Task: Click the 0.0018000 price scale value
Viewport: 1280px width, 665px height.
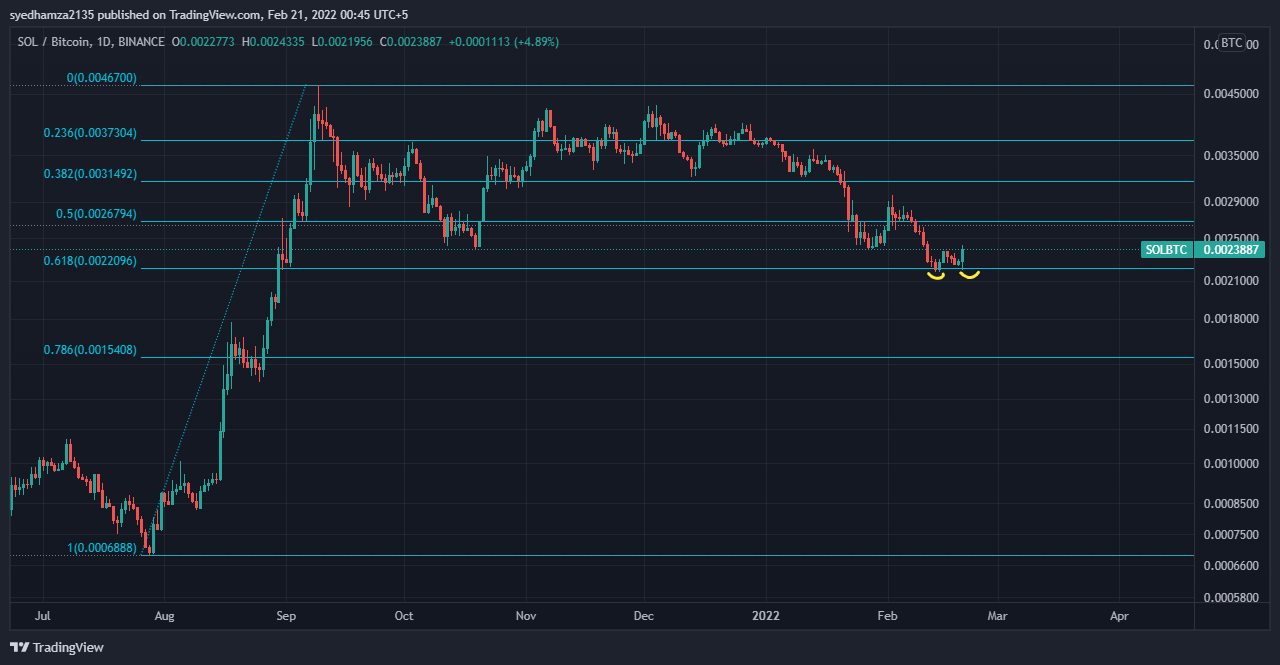Action: pyautogui.click(x=1229, y=319)
